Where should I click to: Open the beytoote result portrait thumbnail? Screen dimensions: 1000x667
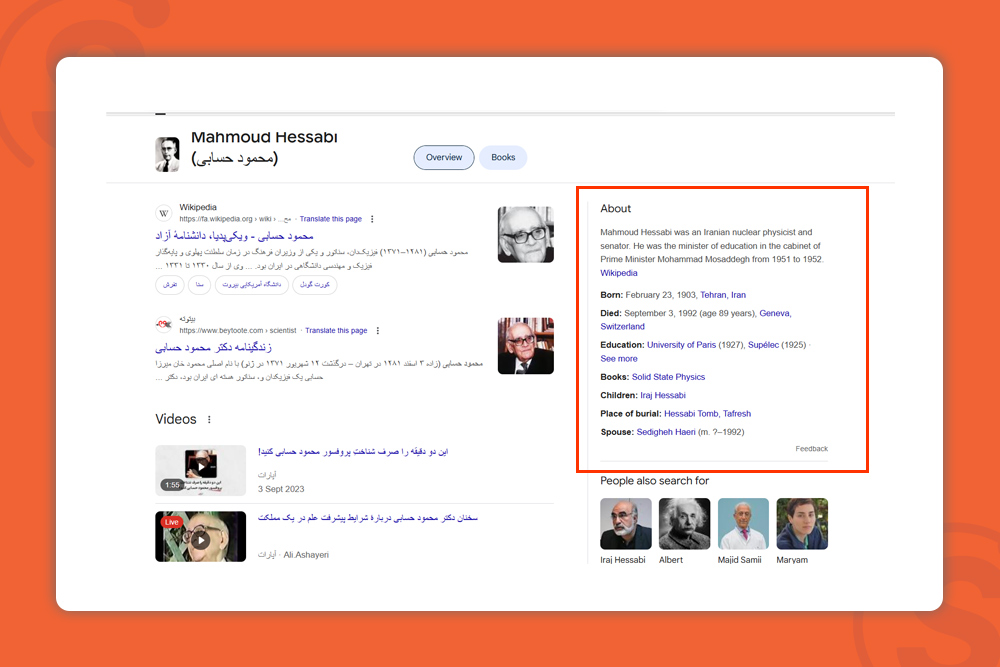pos(526,346)
